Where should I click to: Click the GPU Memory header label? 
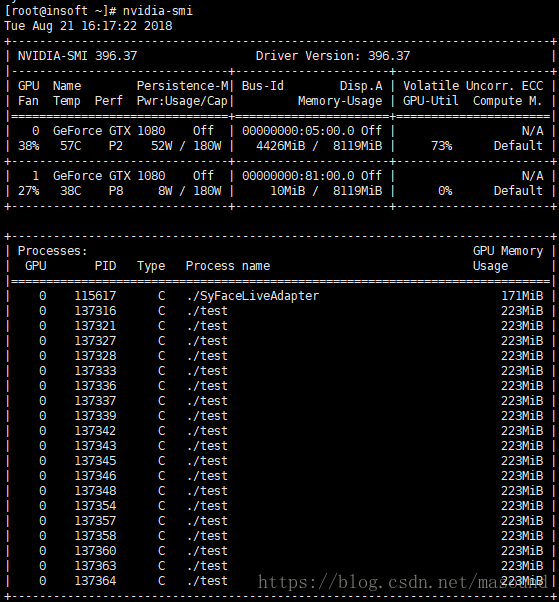coord(508,251)
